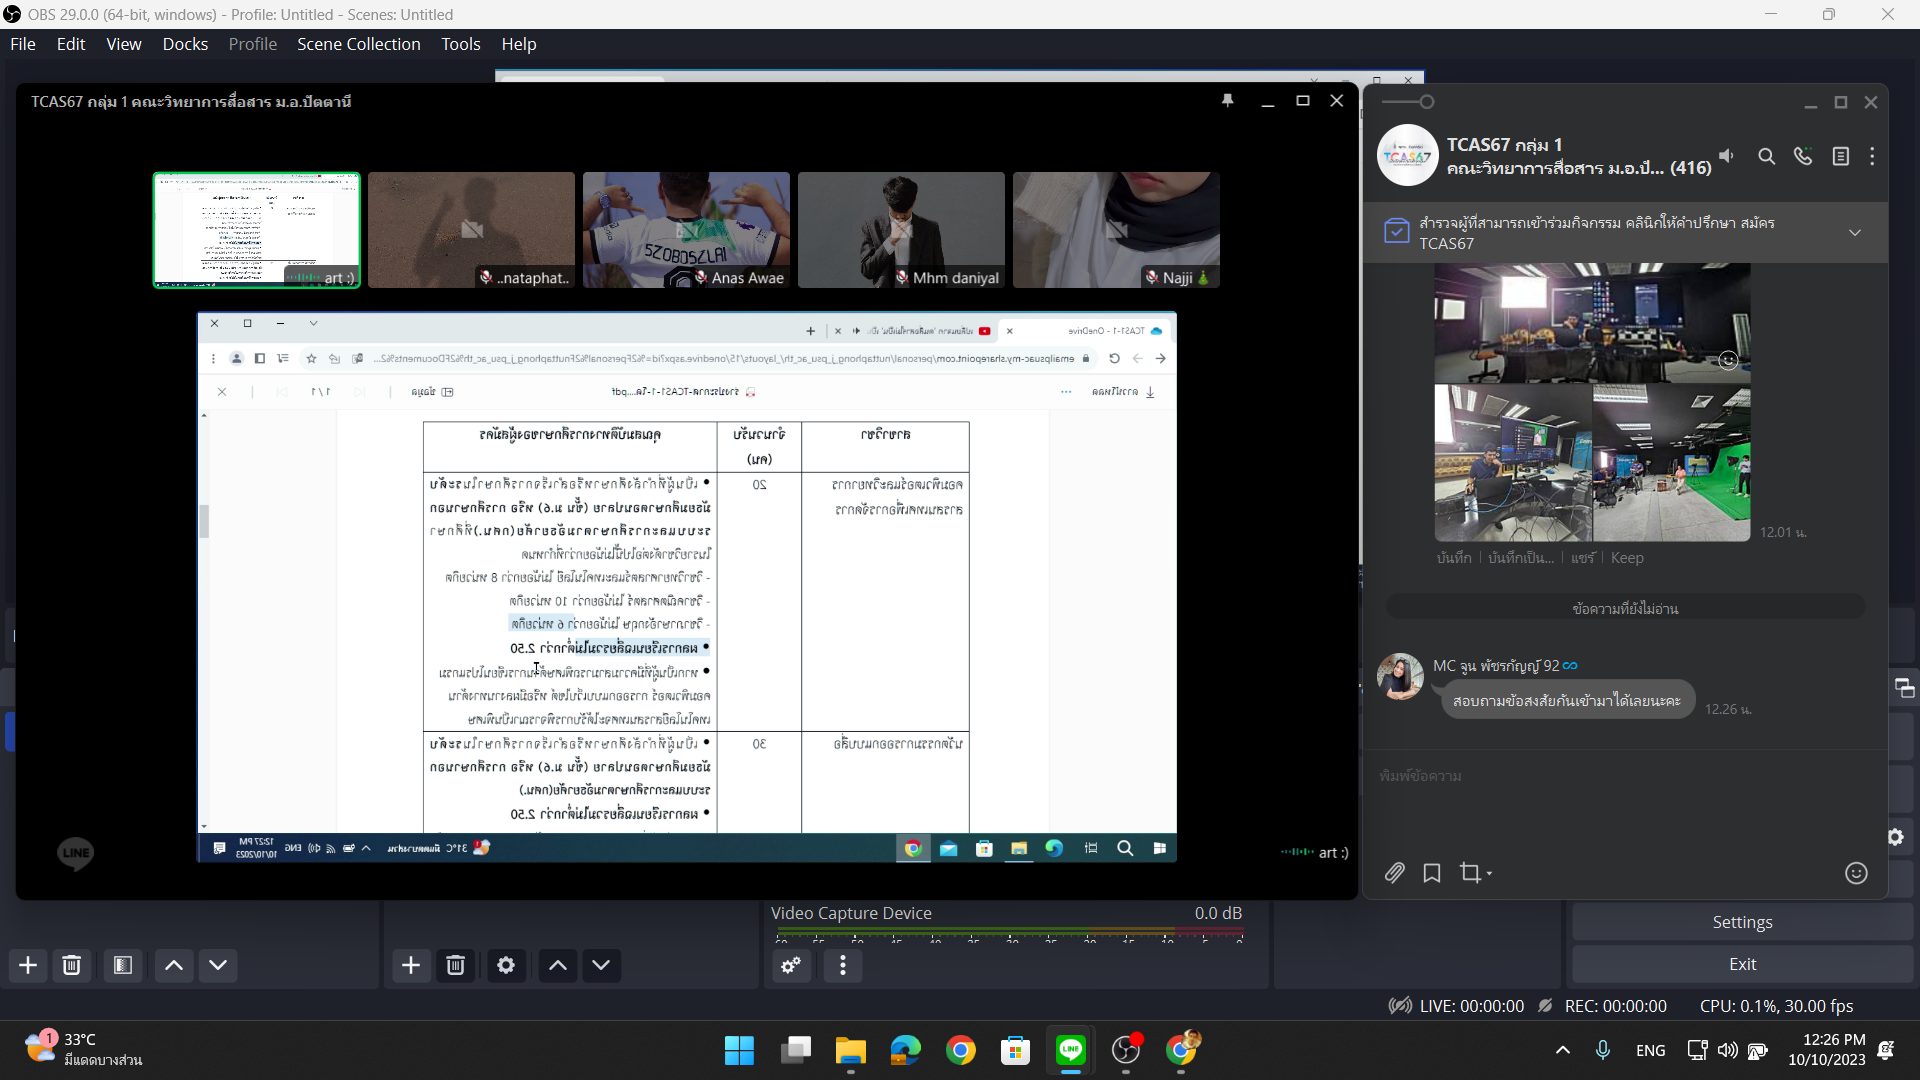Open the Scene Collection menu
The image size is (1920, 1080).
358,44
